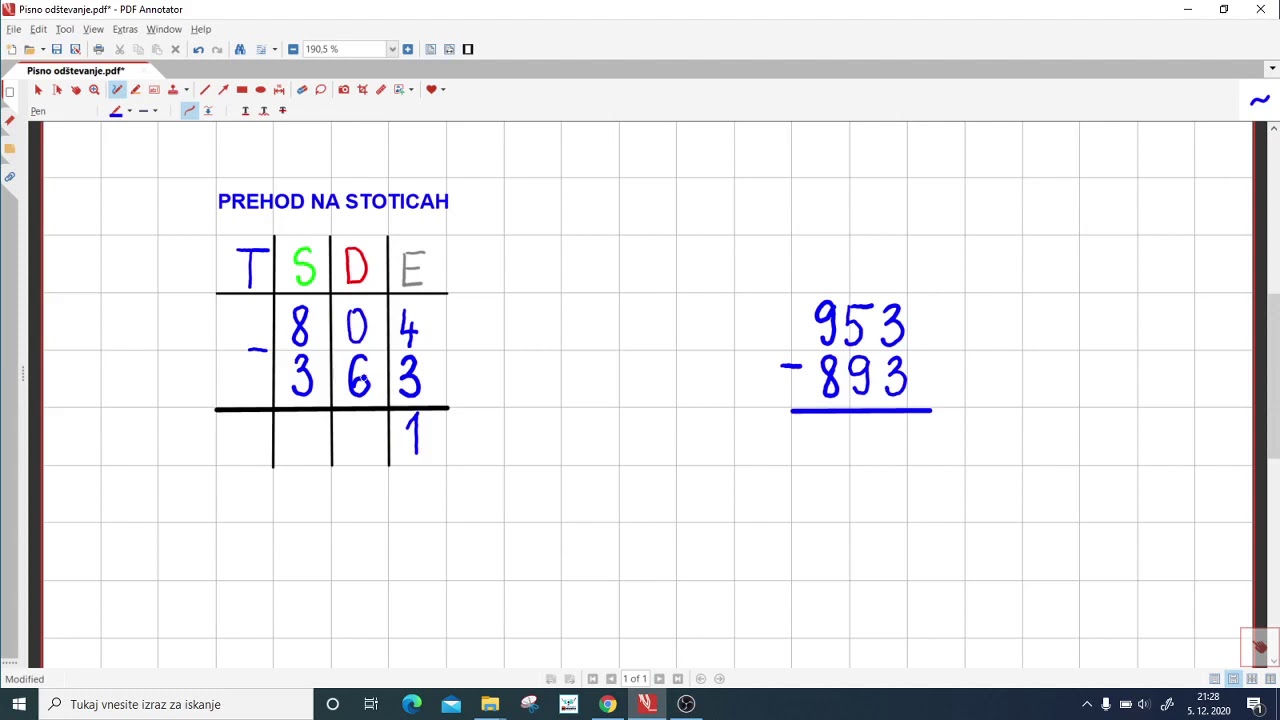Choose the Stamp tool

coord(172,90)
